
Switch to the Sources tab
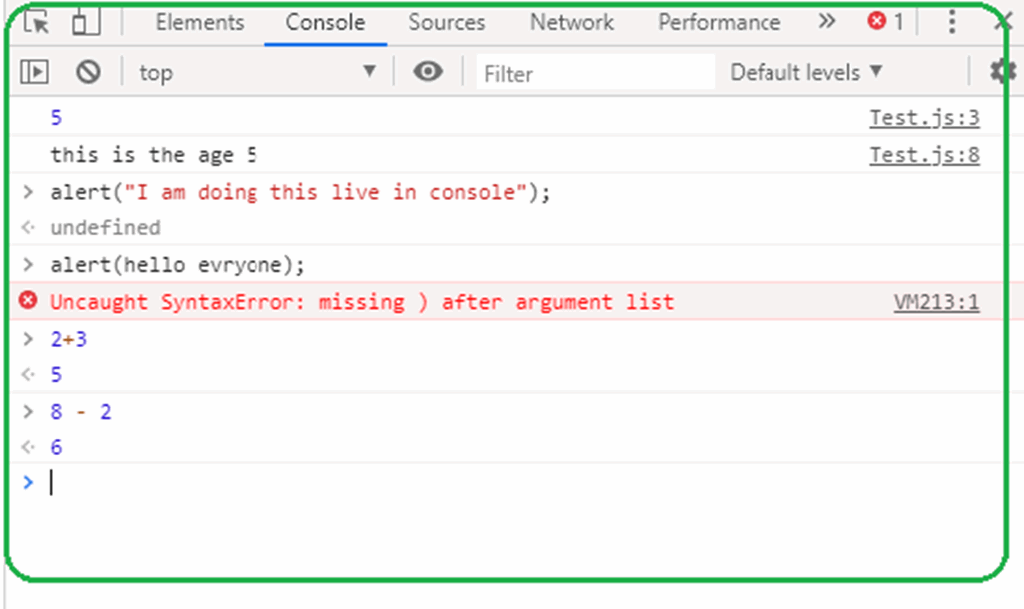(446, 21)
